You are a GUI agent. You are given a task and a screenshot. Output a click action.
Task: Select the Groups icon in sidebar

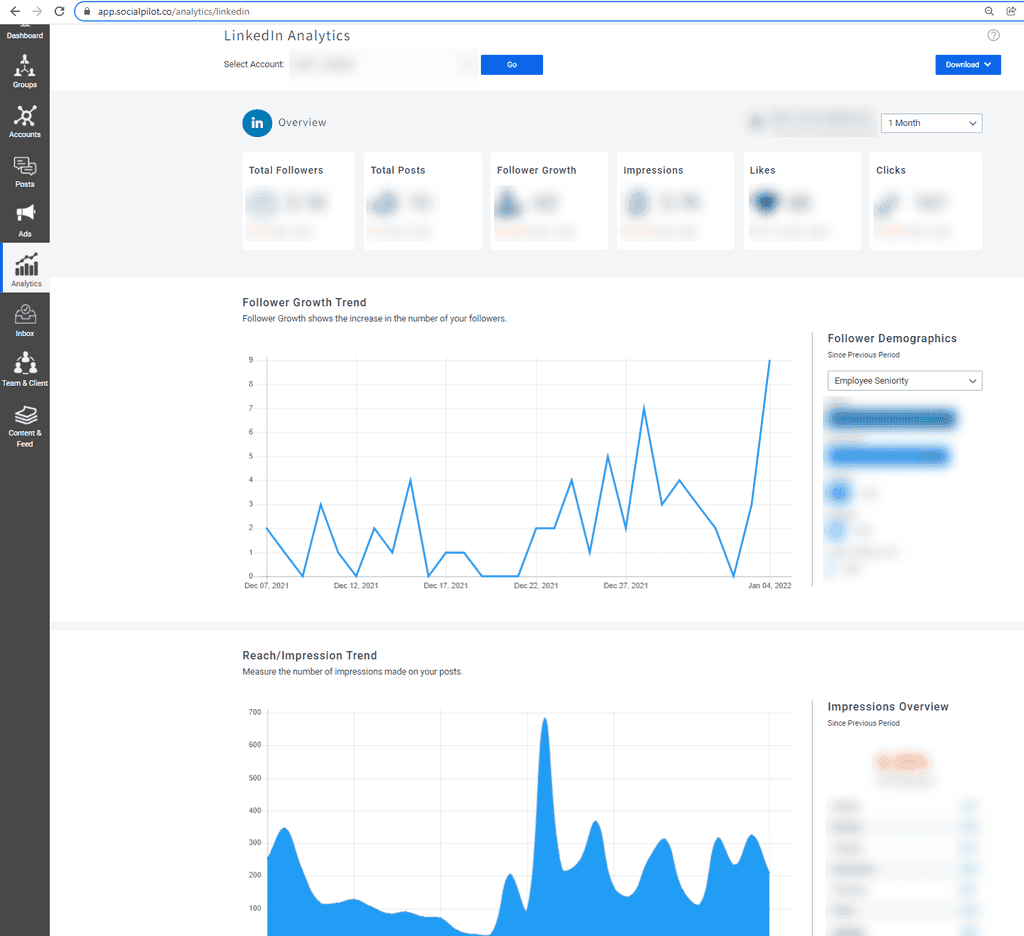[x=25, y=68]
